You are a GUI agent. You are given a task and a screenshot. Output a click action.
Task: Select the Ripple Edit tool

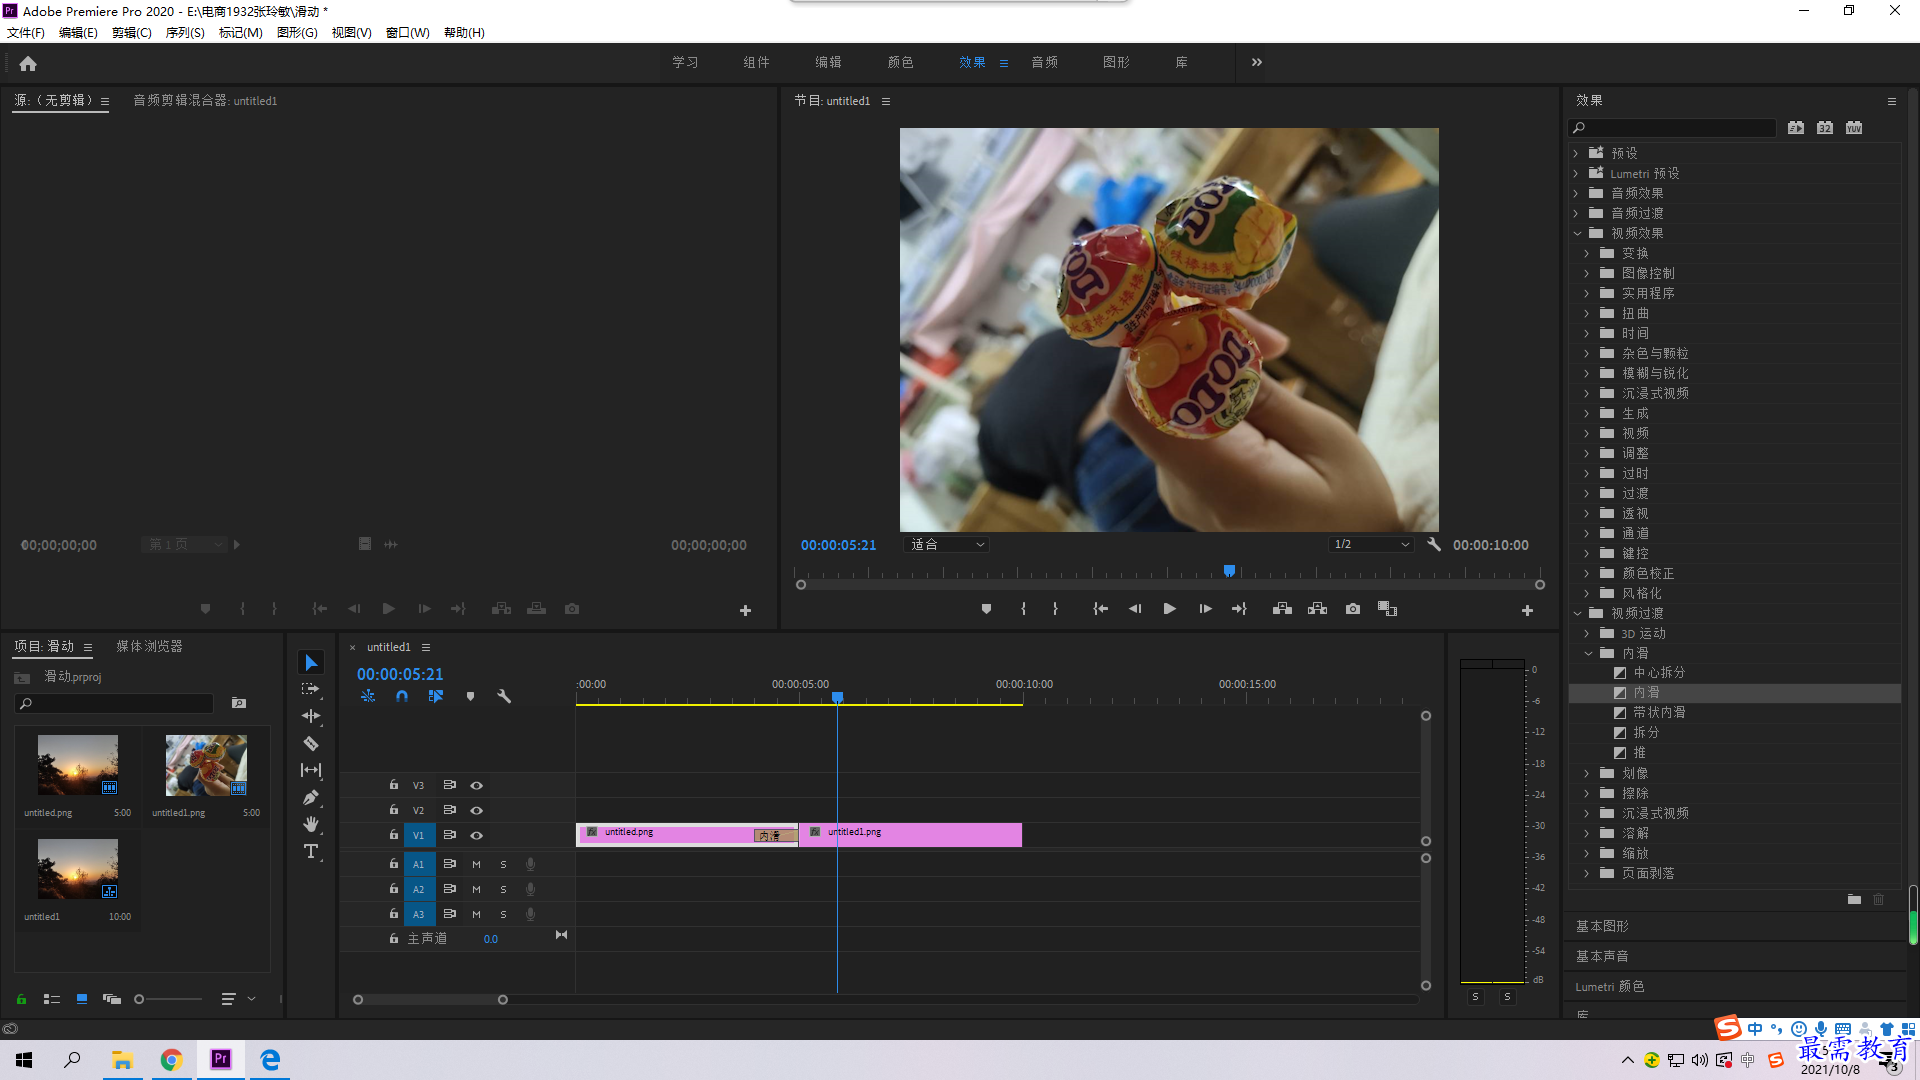311,716
